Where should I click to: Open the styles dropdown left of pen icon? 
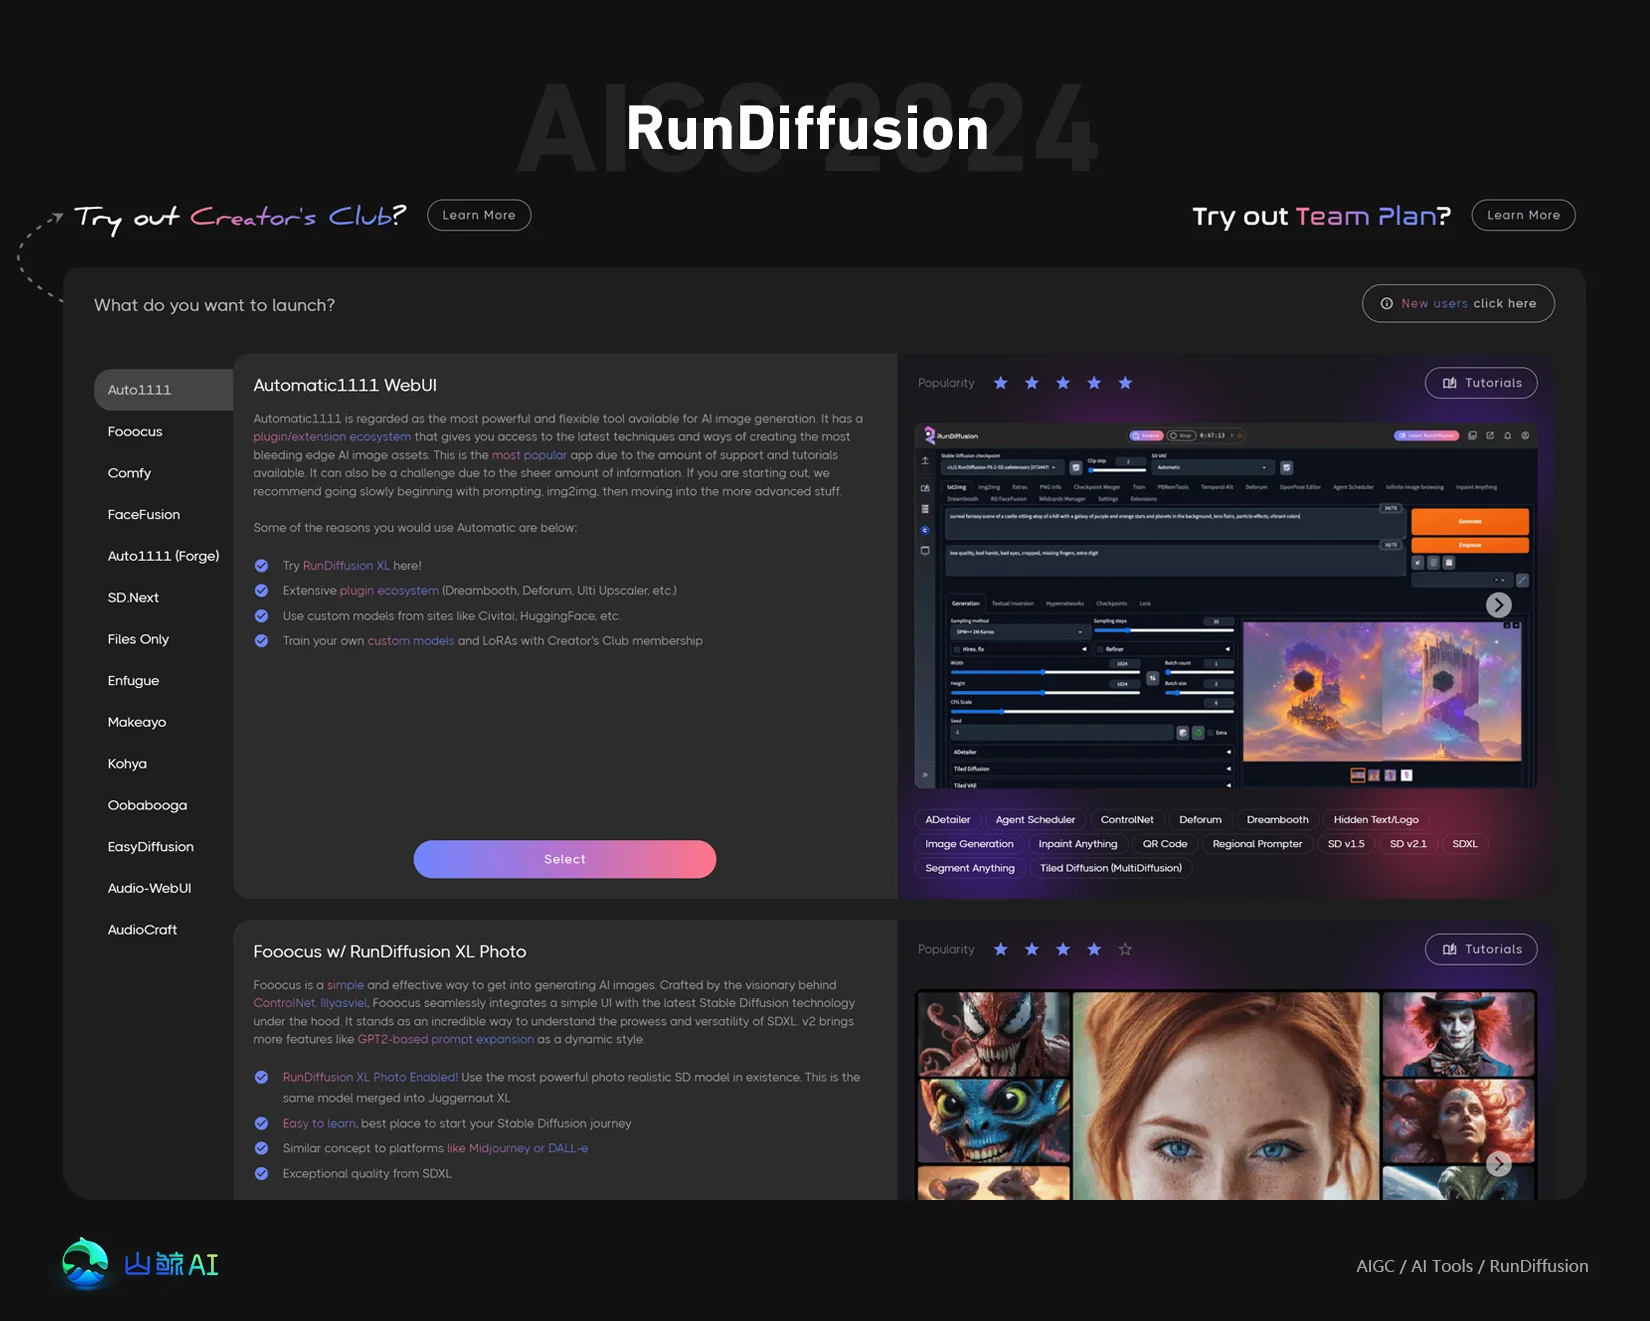1462,580
